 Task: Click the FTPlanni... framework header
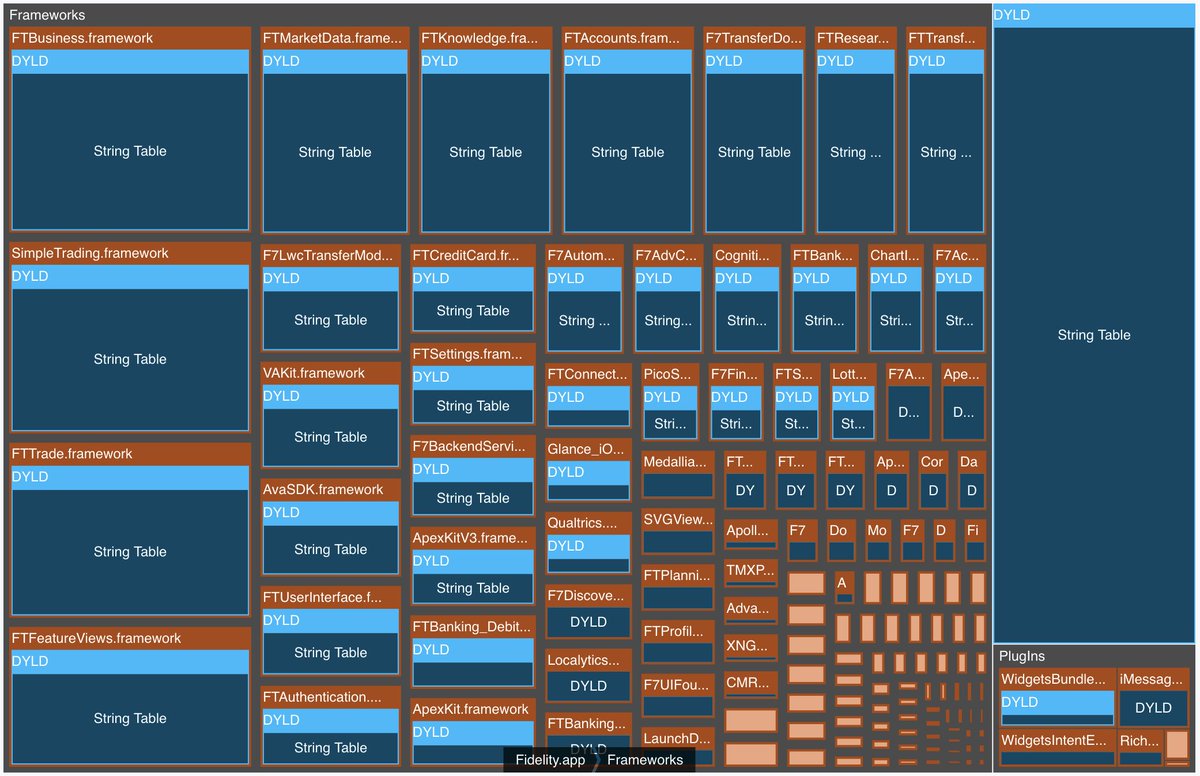(x=678, y=575)
